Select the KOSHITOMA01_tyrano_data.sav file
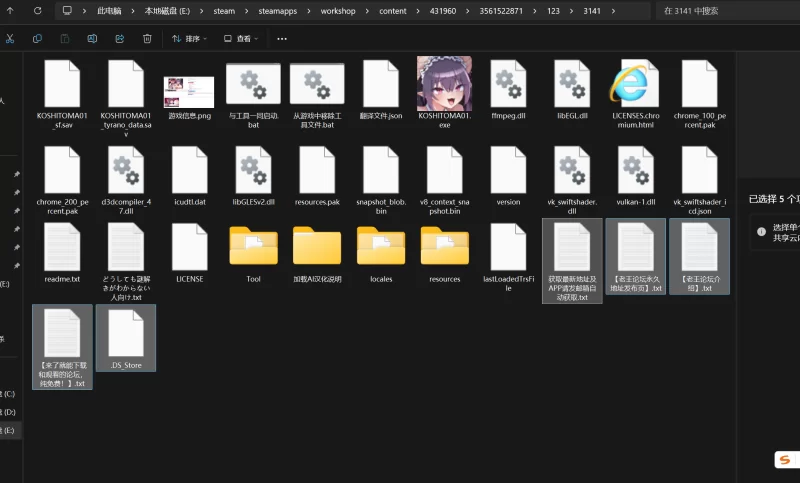Image resolution: width=800 pixels, height=483 pixels. coord(126,98)
